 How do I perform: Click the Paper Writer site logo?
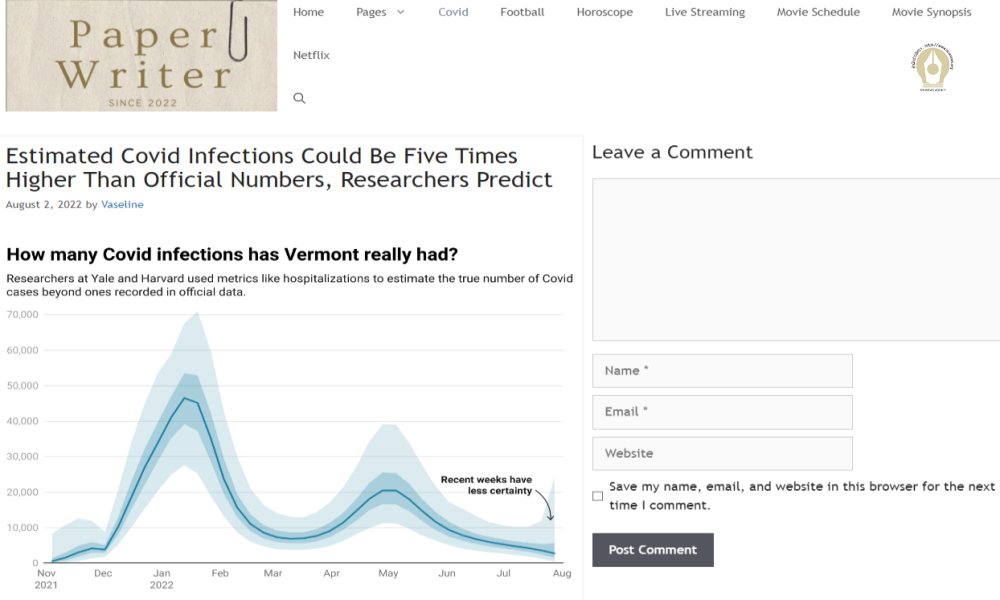141,56
